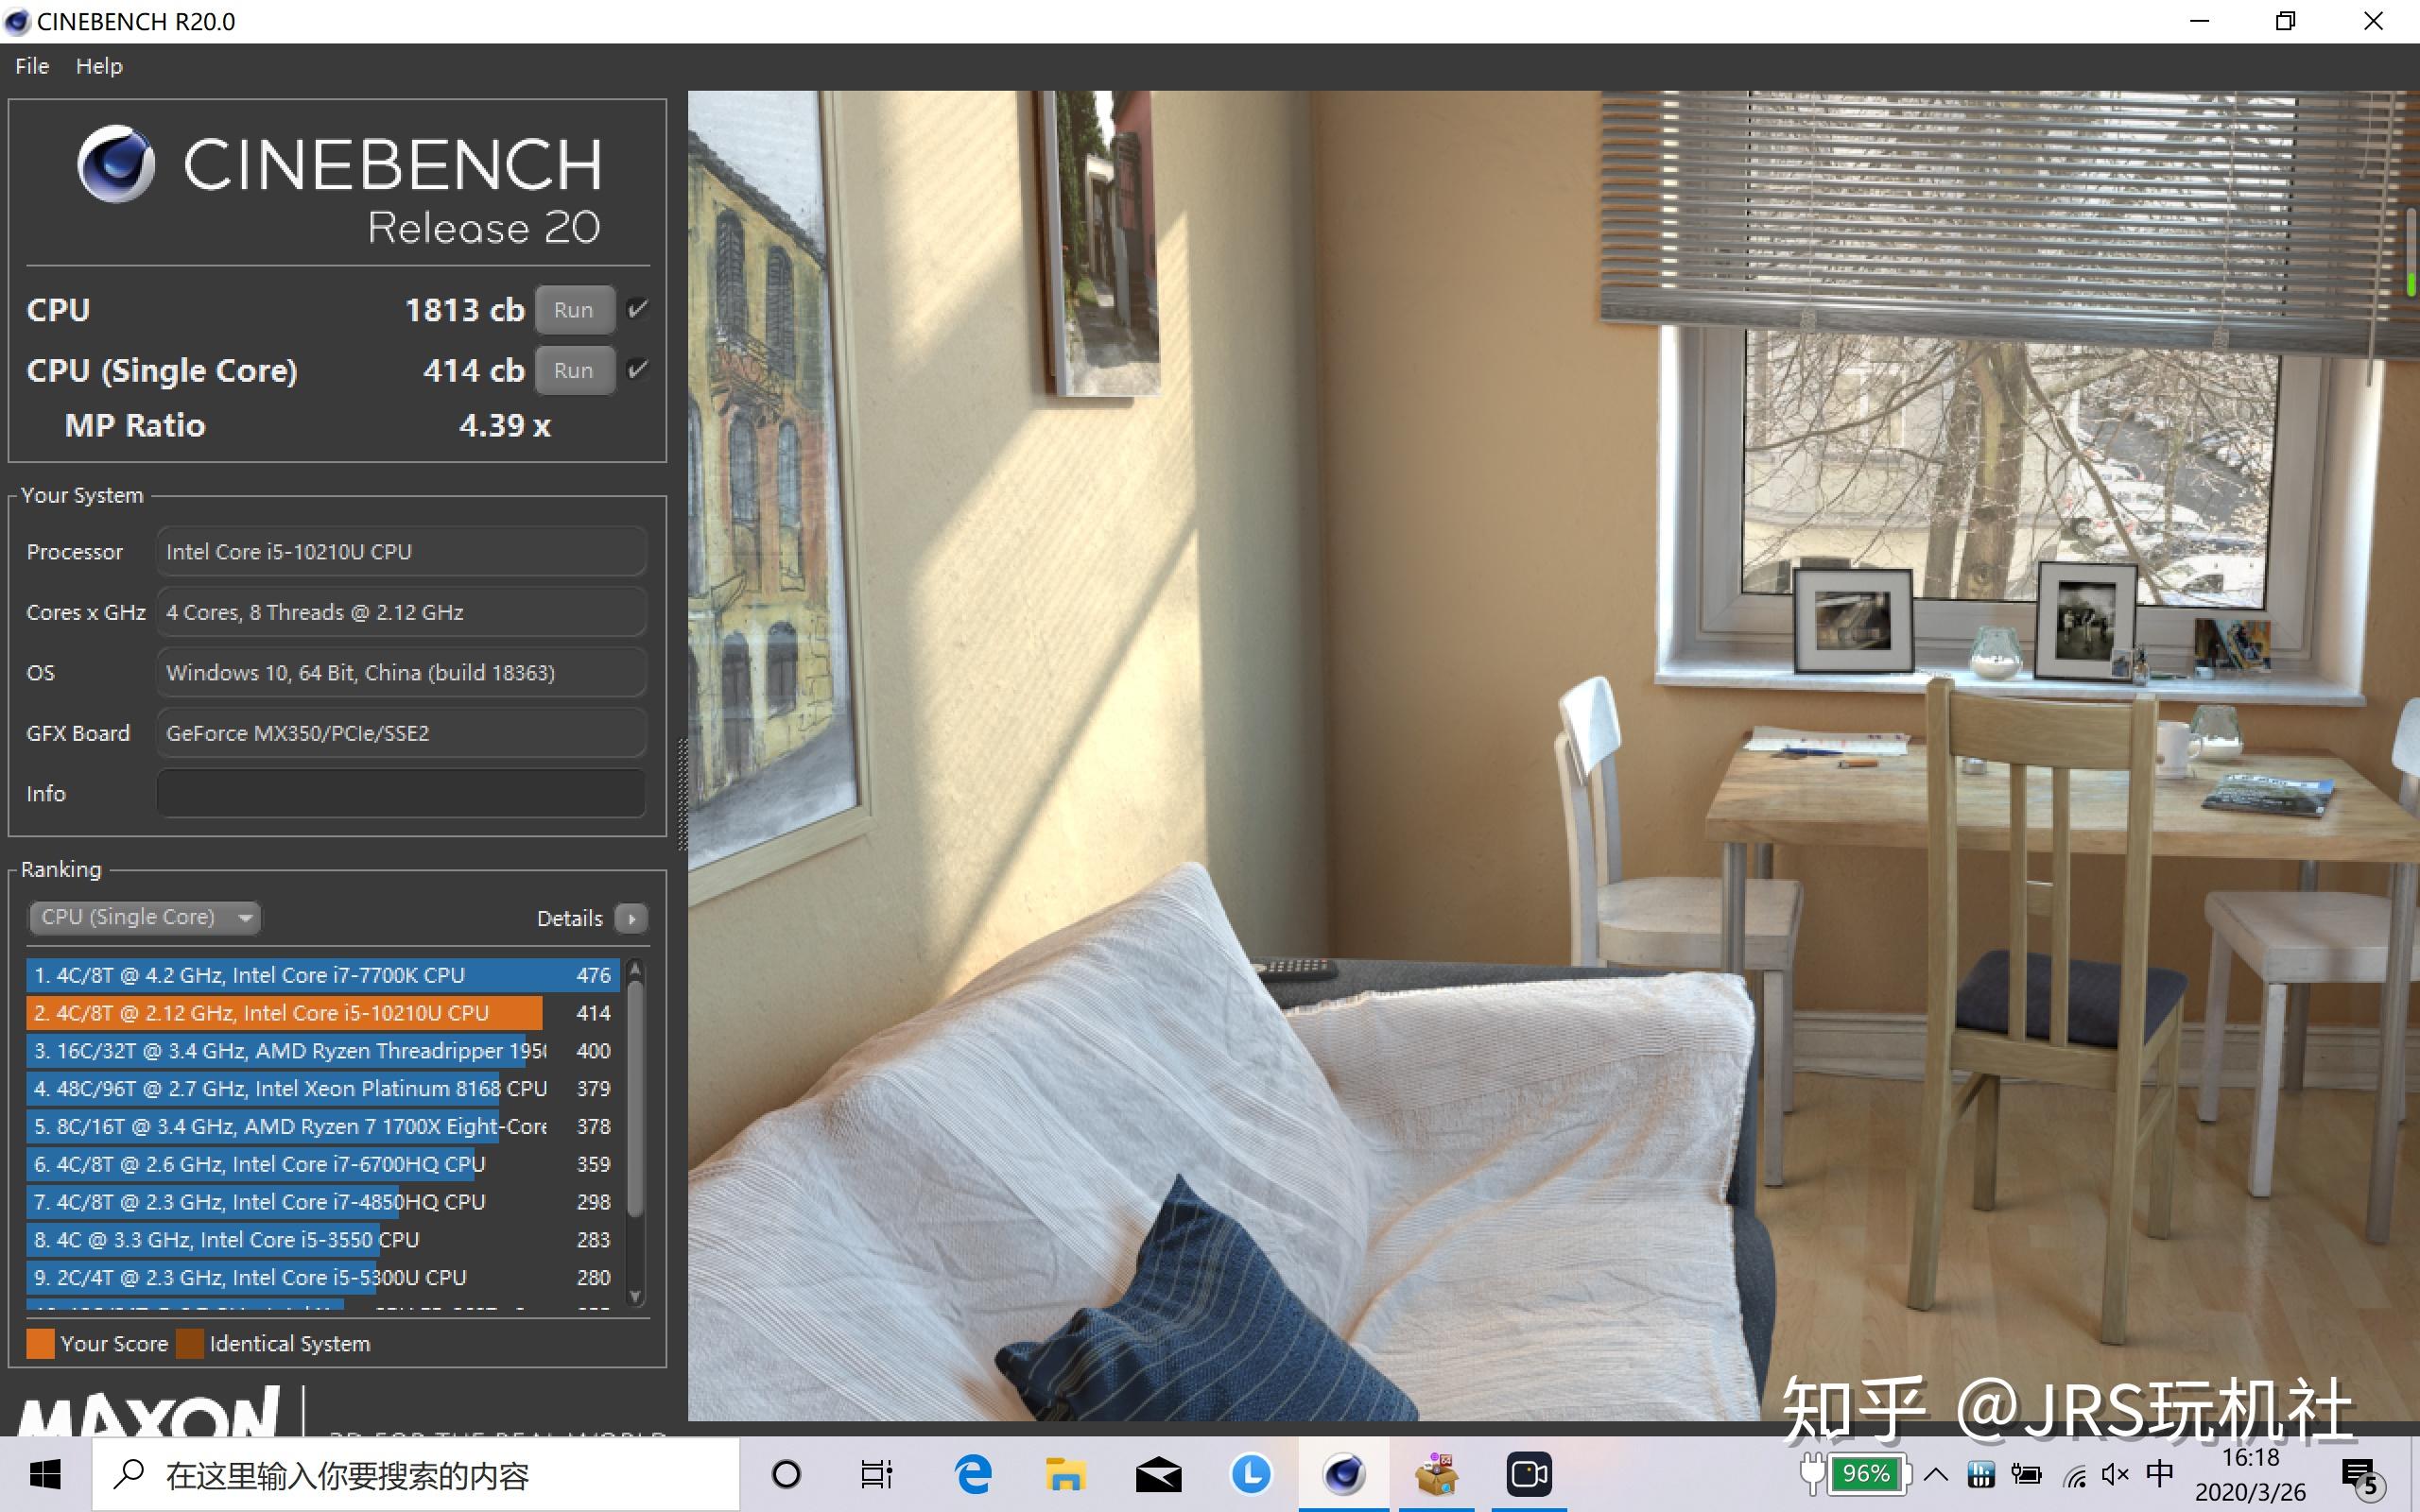
Task: Open the Windows Start menu
Action: pyautogui.click(x=44, y=1475)
